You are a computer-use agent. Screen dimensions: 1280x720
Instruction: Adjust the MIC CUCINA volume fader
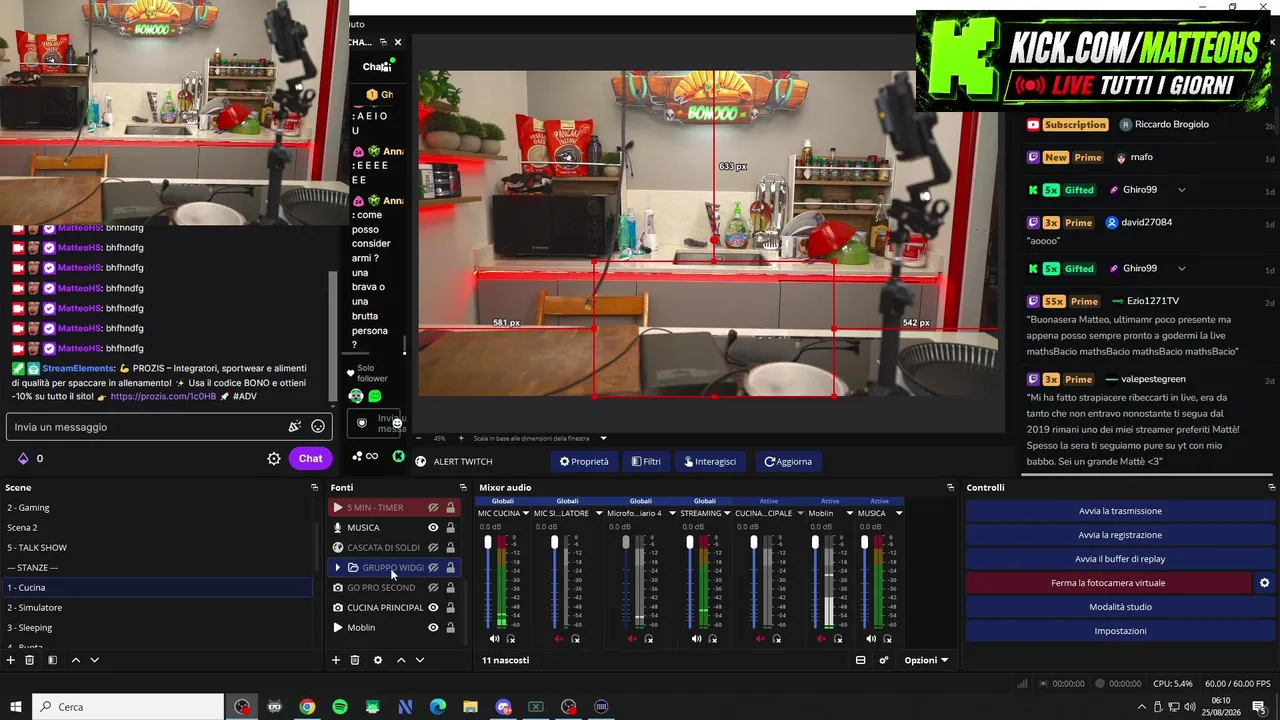coord(488,542)
